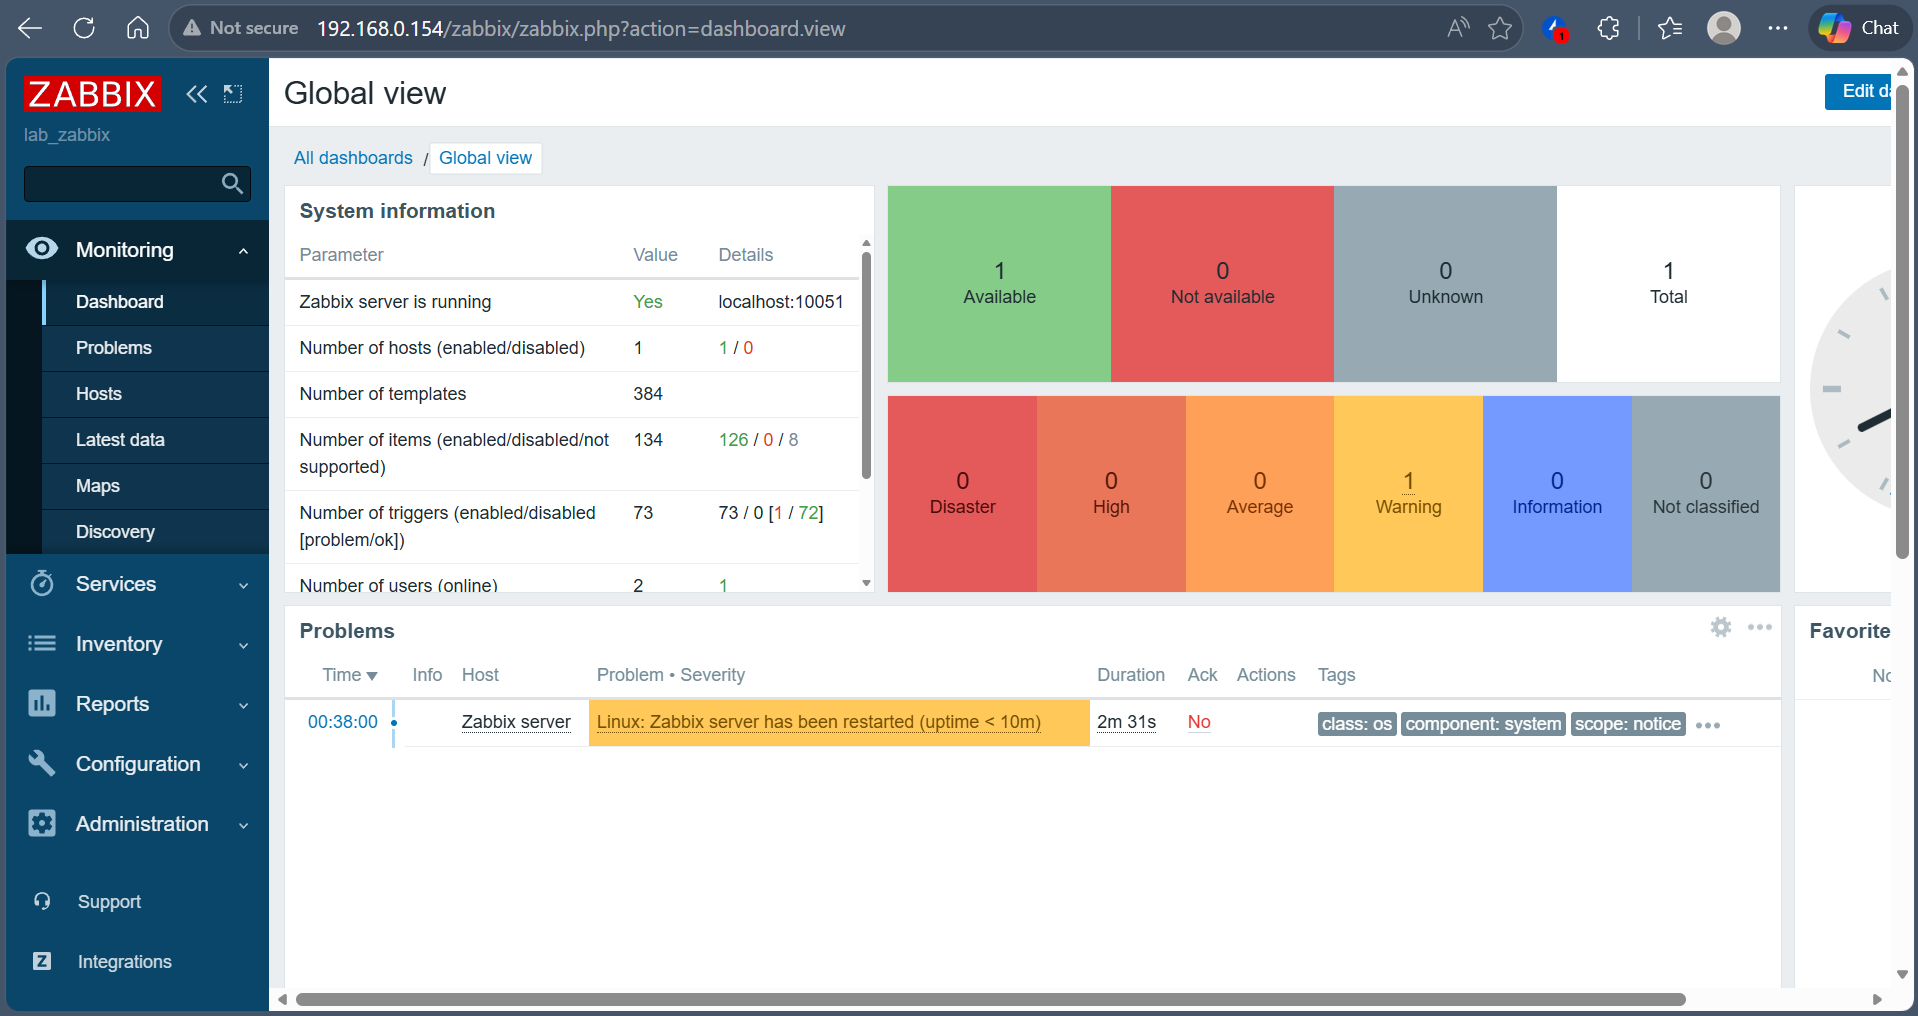Click the Inventory list icon
The height and width of the screenshot is (1016, 1918).
point(42,643)
